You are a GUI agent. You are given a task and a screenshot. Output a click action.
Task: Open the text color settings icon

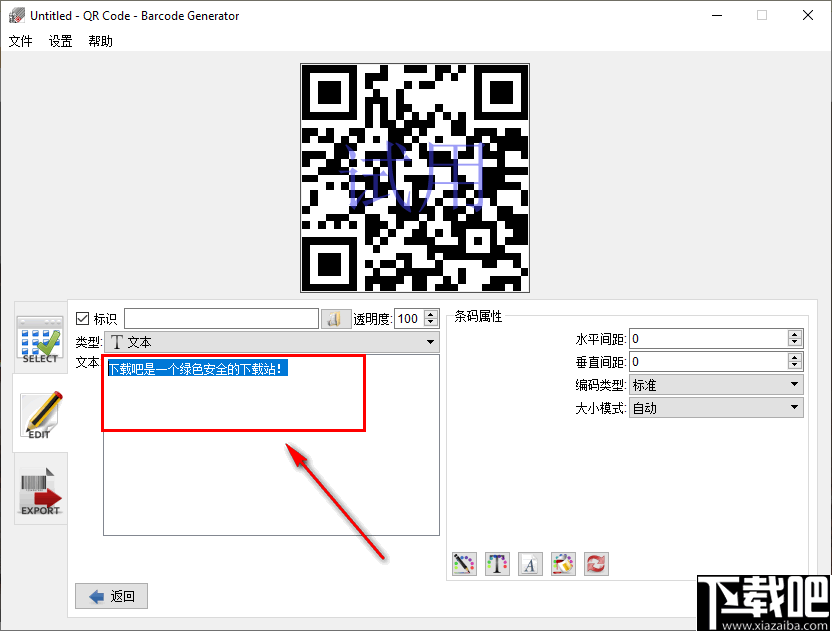497,563
